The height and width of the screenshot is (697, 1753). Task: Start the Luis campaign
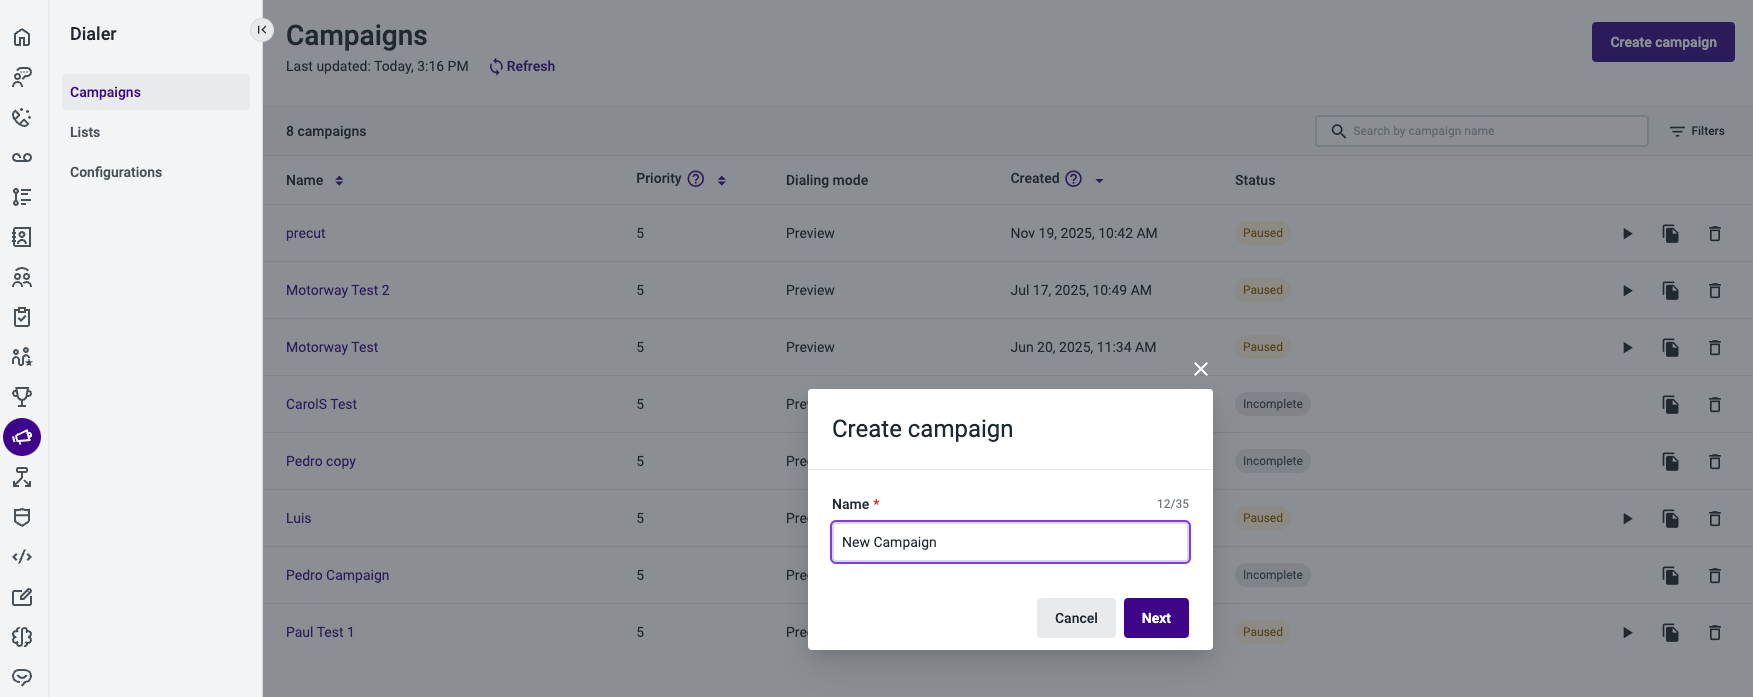(x=1627, y=519)
